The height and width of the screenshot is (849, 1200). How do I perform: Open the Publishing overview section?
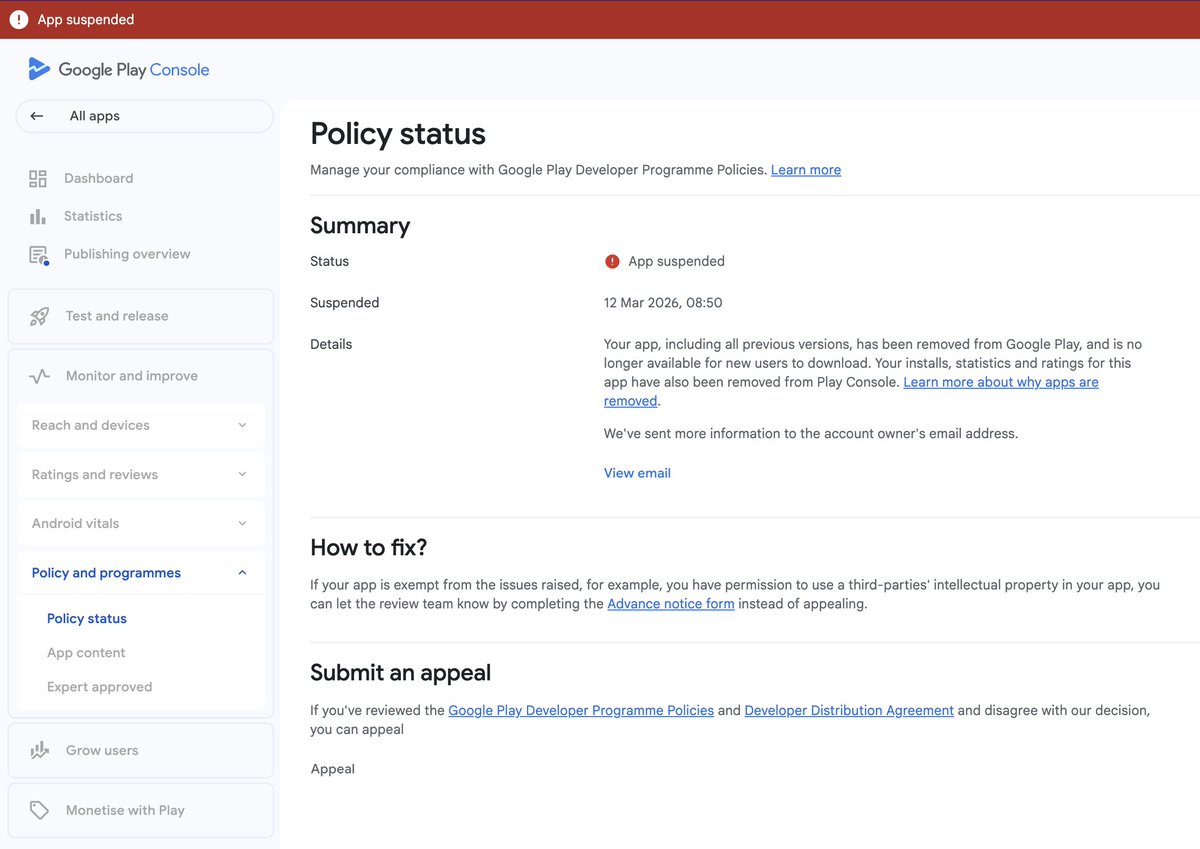(127, 254)
